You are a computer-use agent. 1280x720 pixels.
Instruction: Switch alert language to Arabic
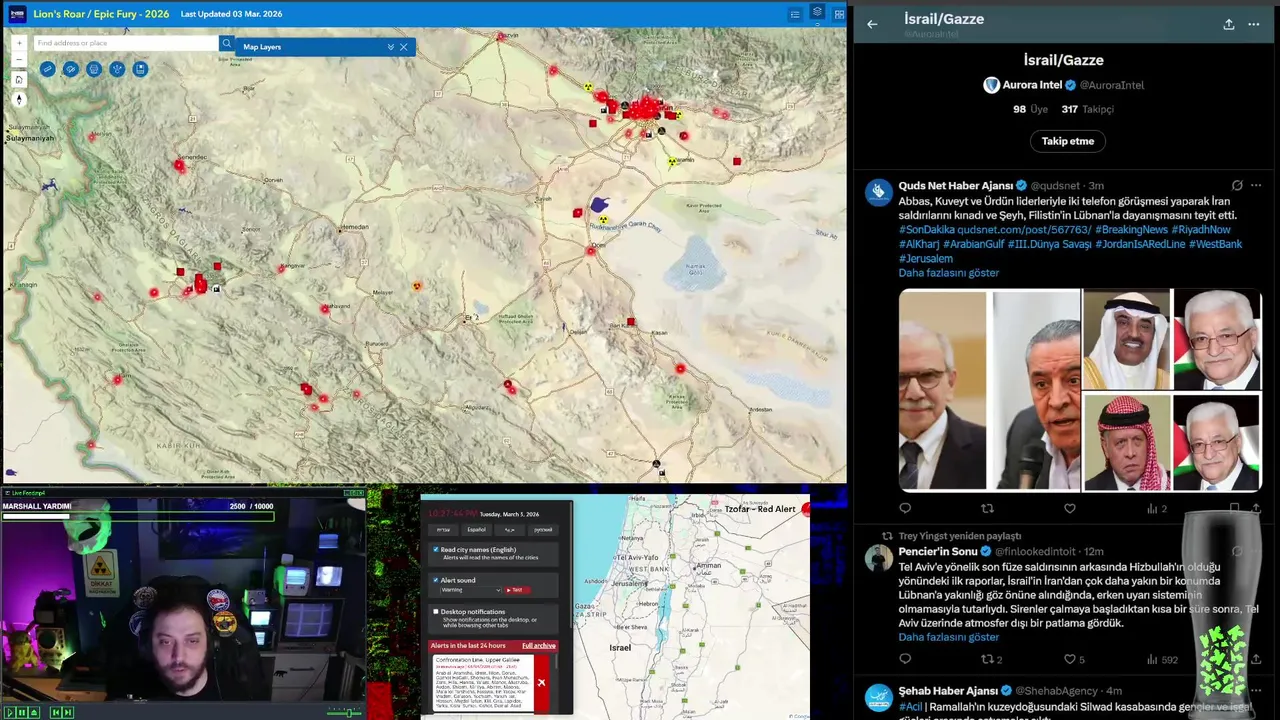(x=509, y=530)
